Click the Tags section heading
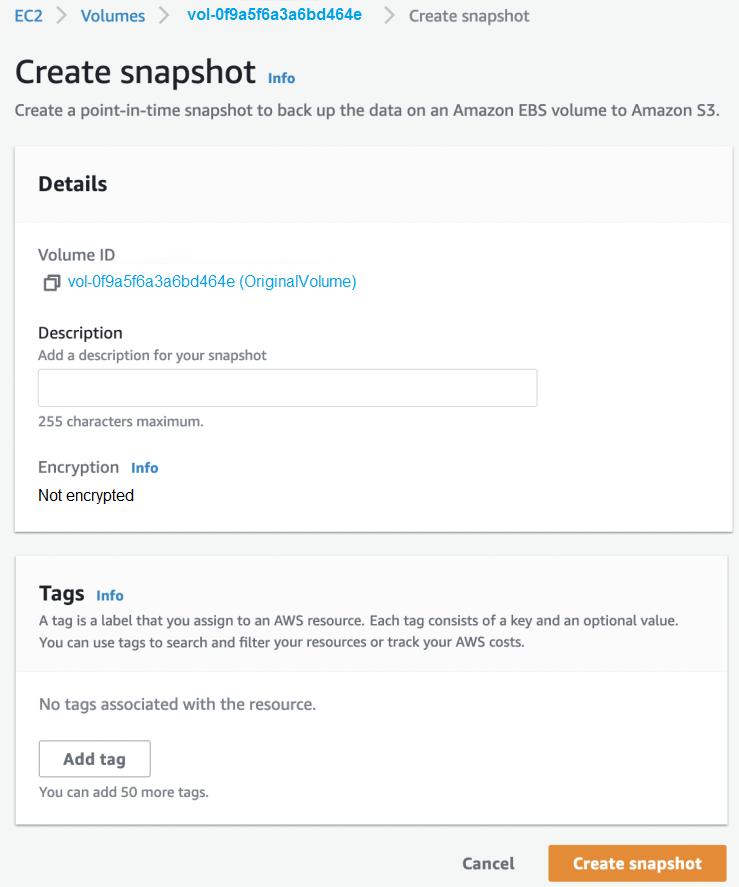Viewport: 739px width, 887px height. [62, 594]
